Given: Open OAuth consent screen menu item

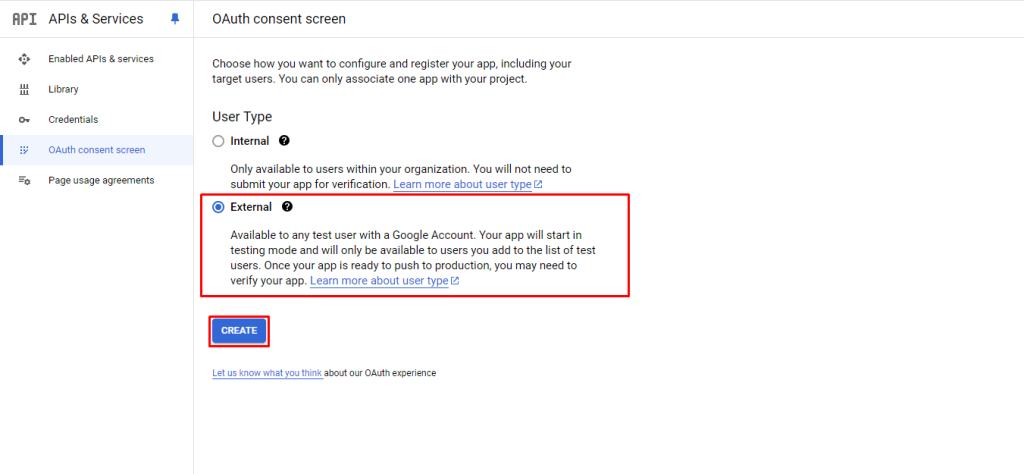Looking at the screenshot, I should (97, 150).
